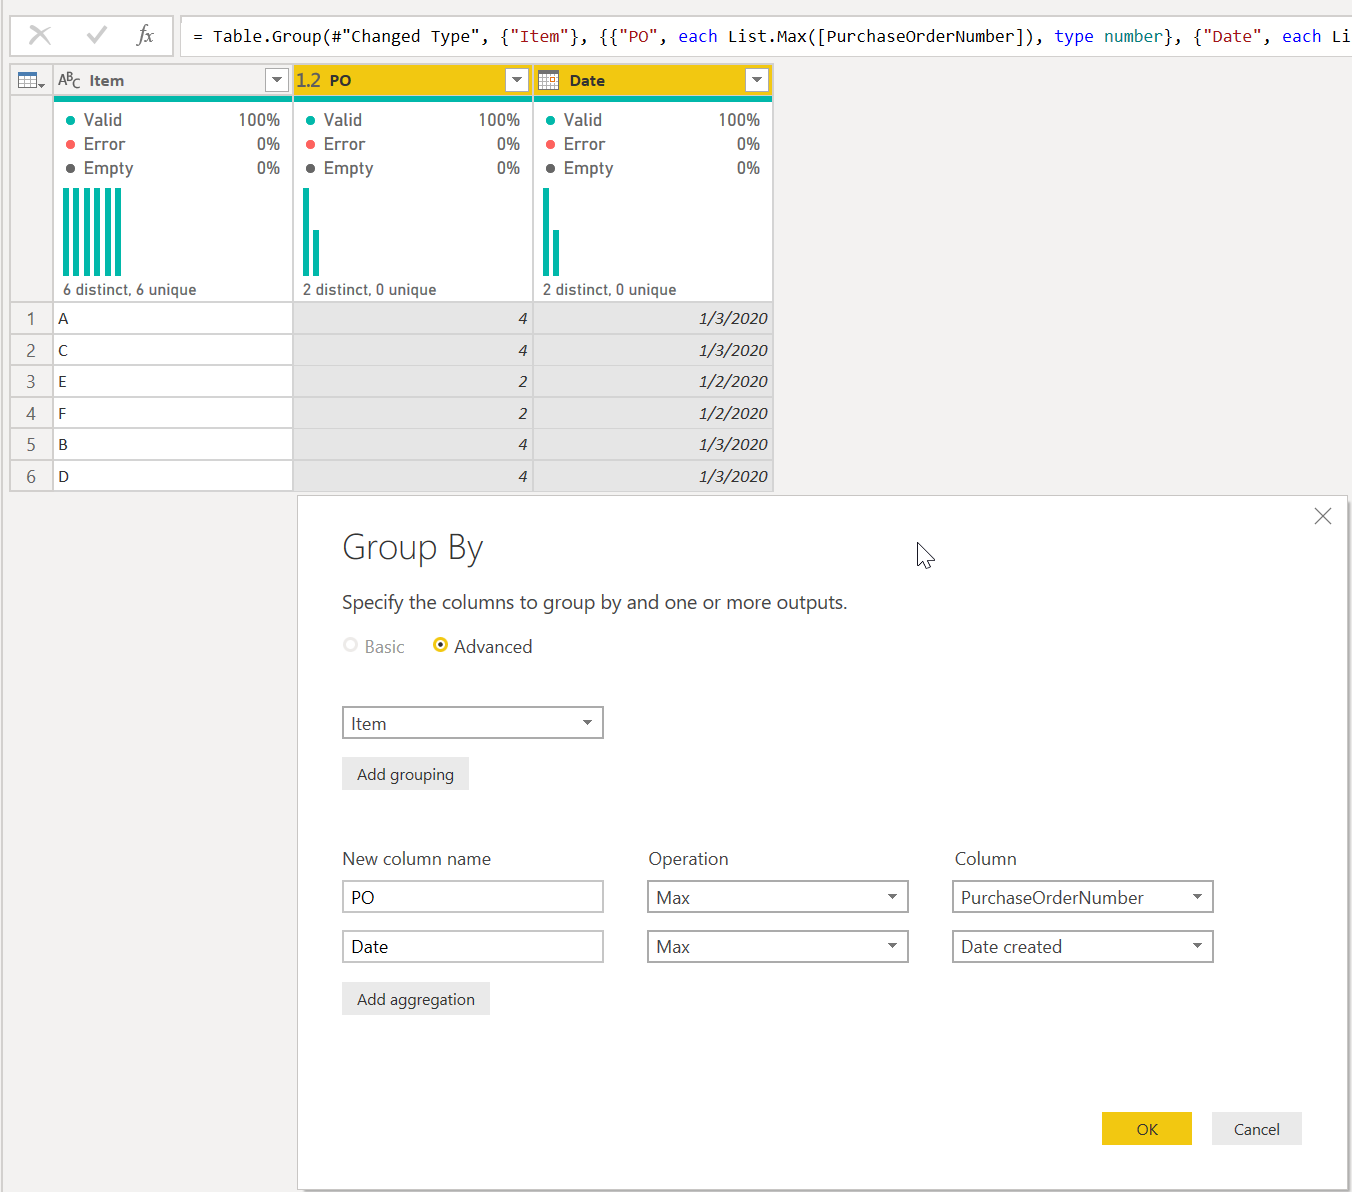
Task: Open the PurchaseOrderNumber column dropdown
Action: point(1083,897)
